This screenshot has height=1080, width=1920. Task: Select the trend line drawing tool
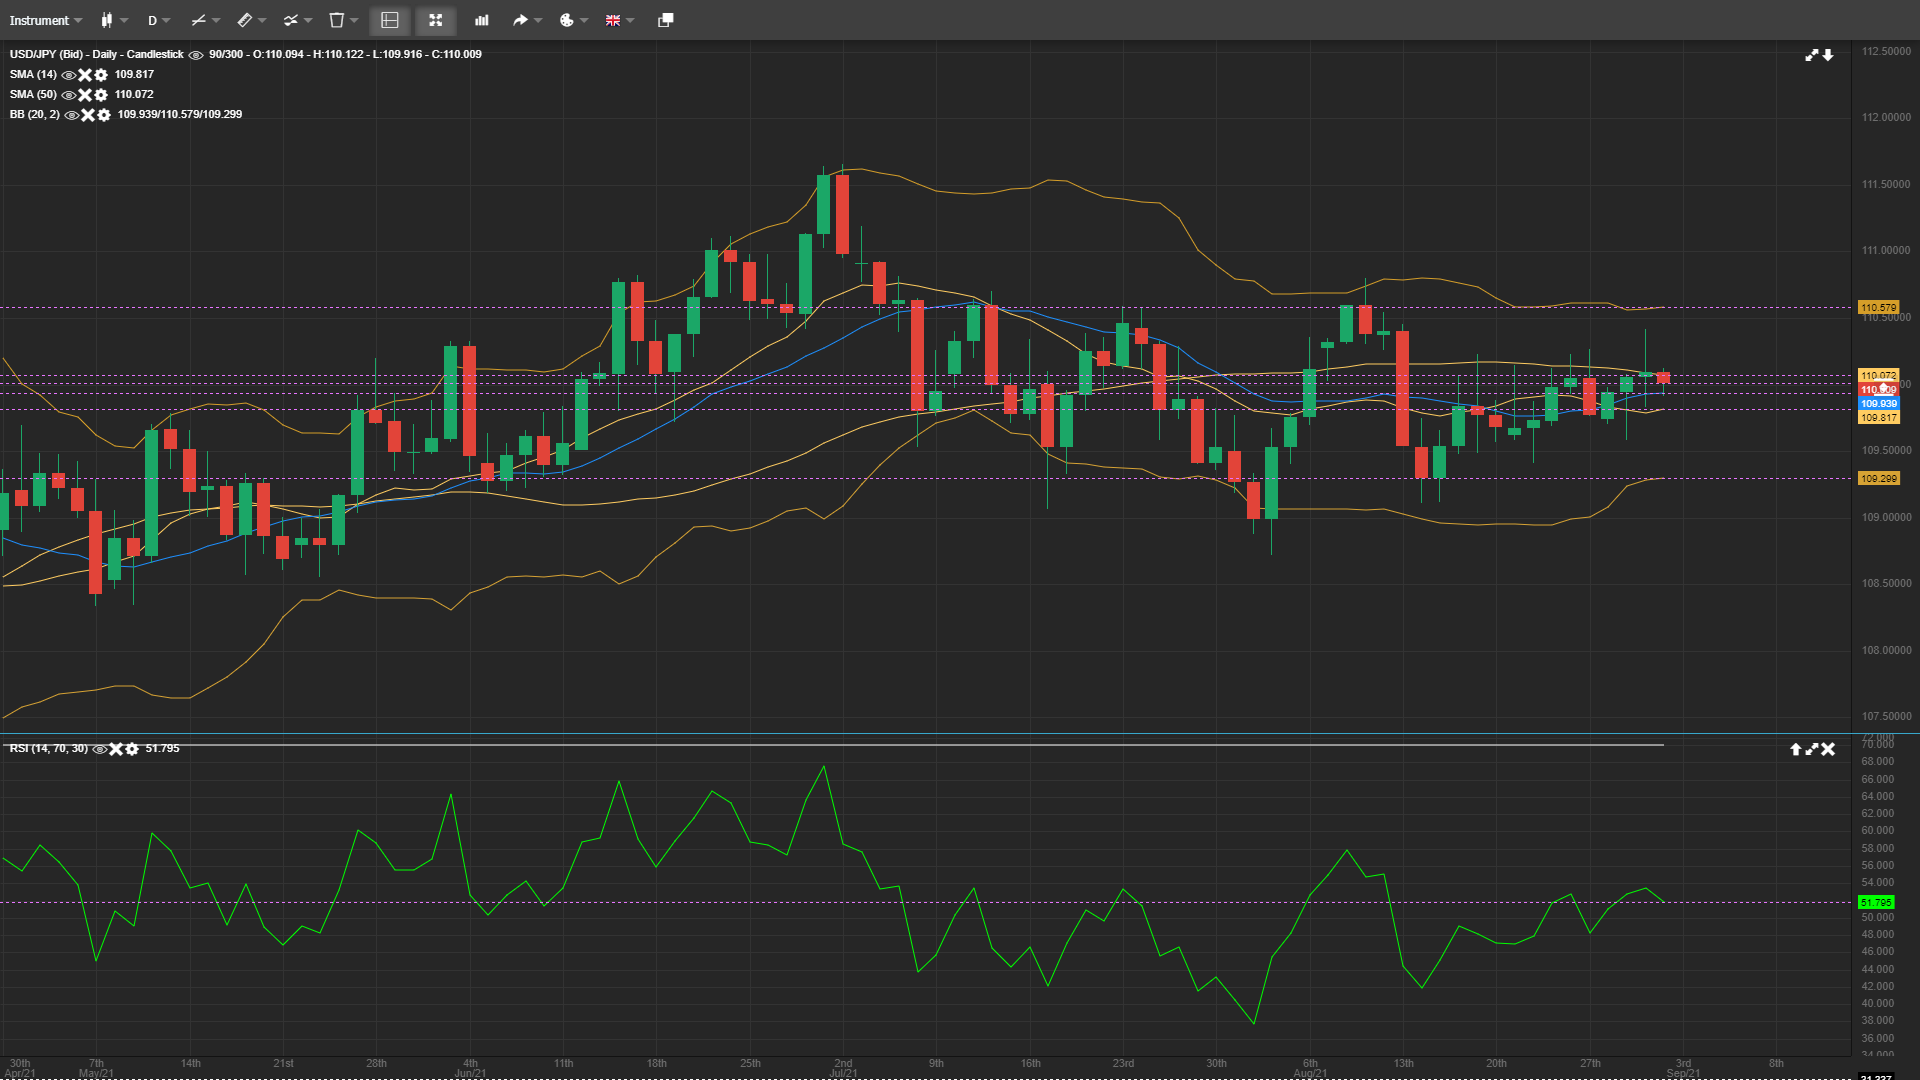pyautogui.click(x=198, y=20)
